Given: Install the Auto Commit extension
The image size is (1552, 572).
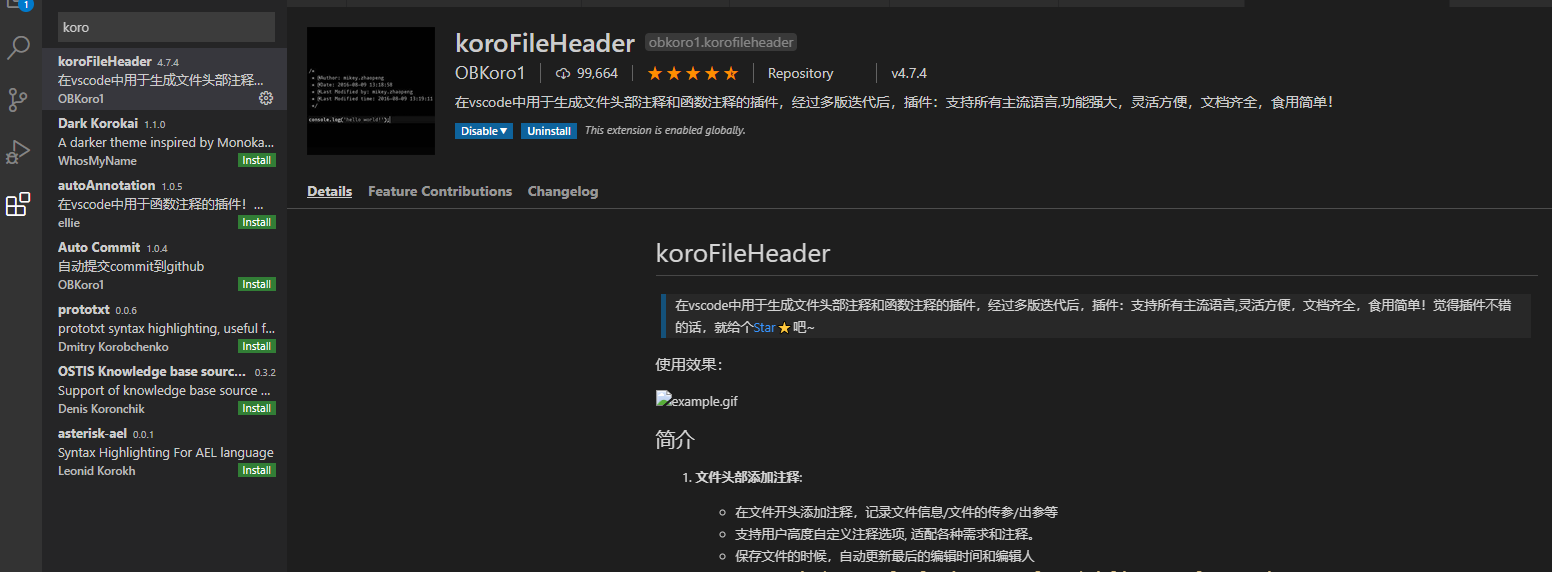Looking at the screenshot, I should tap(256, 284).
